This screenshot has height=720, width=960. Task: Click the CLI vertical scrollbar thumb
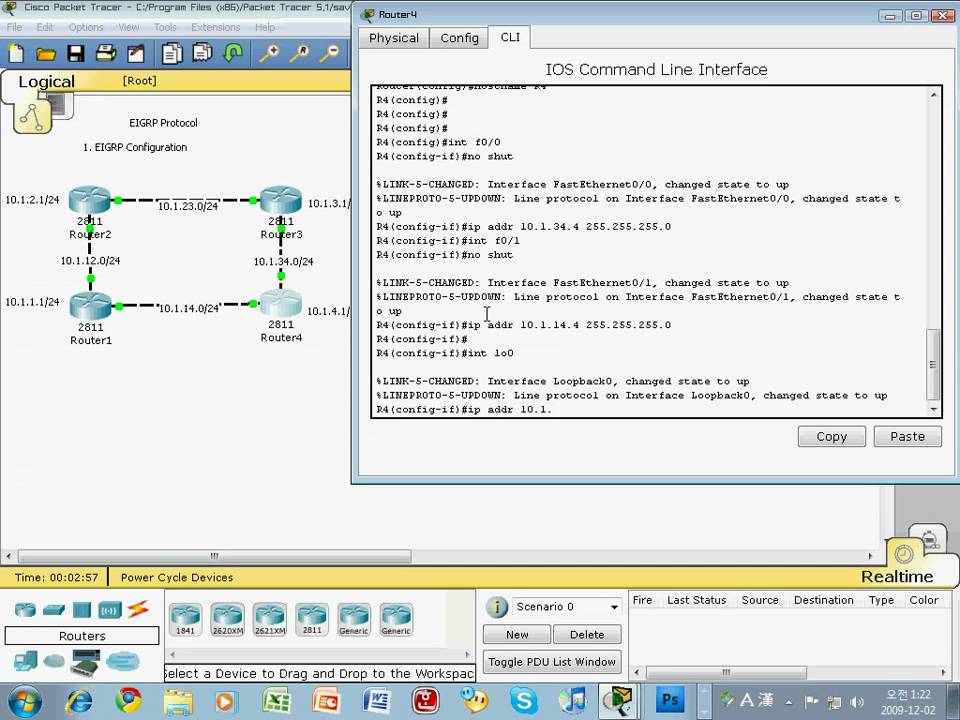(x=933, y=364)
